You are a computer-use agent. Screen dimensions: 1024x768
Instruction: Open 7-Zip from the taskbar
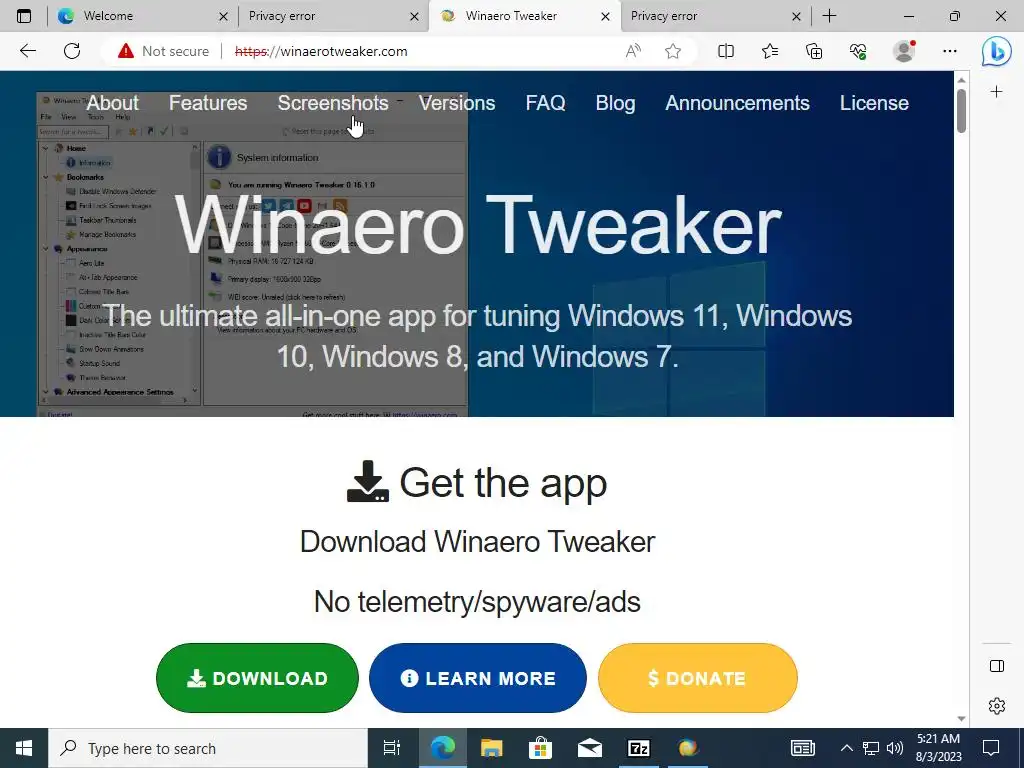(x=638, y=748)
